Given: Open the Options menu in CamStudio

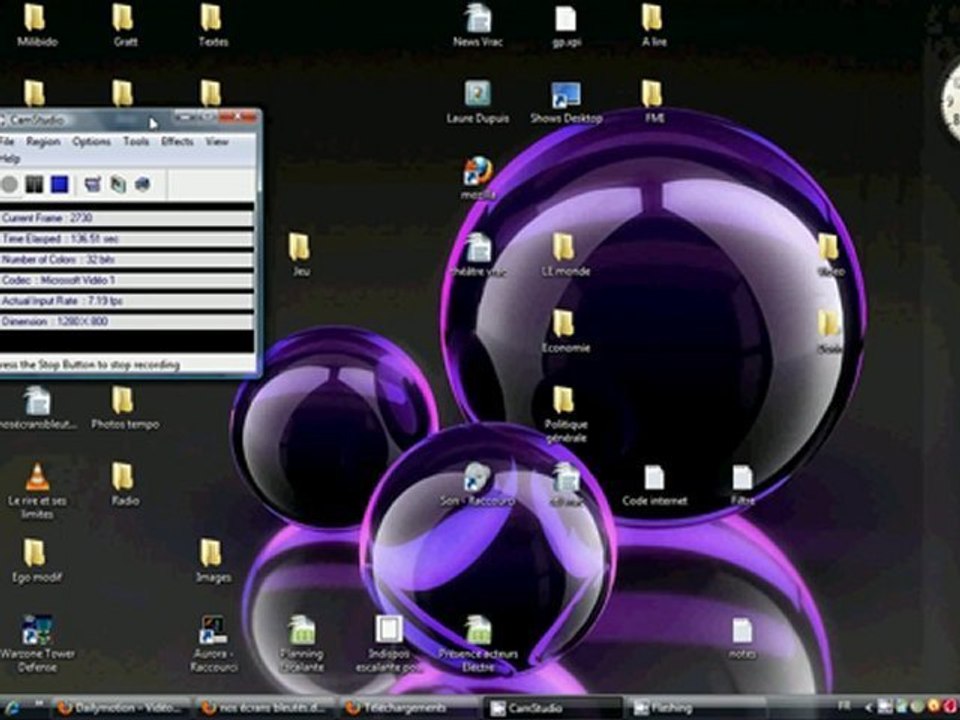Looking at the screenshot, I should pos(91,142).
